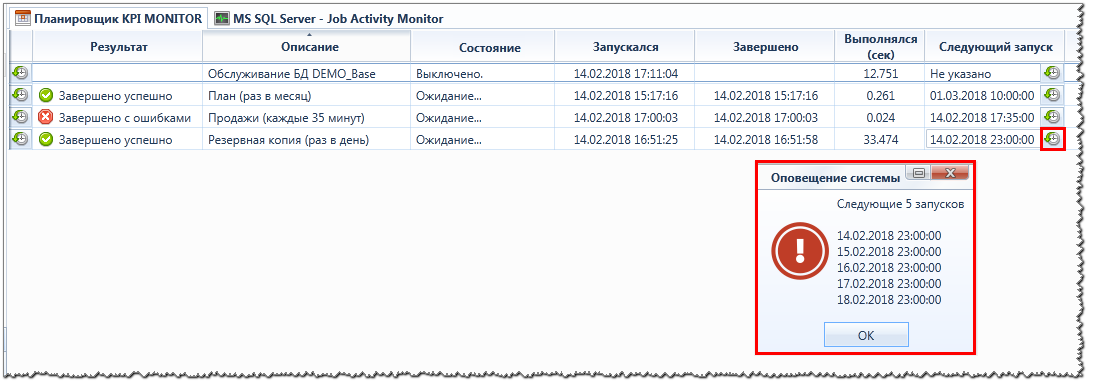1093x387 pixels.
Task: Click Следующие 5 запусков text in dialog
Action: 901,205
